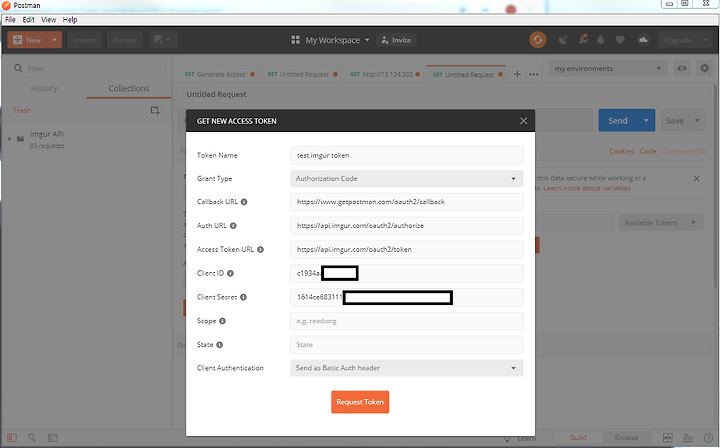
Task: Open the Help menu
Action: pyautogui.click(x=70, y=20)
